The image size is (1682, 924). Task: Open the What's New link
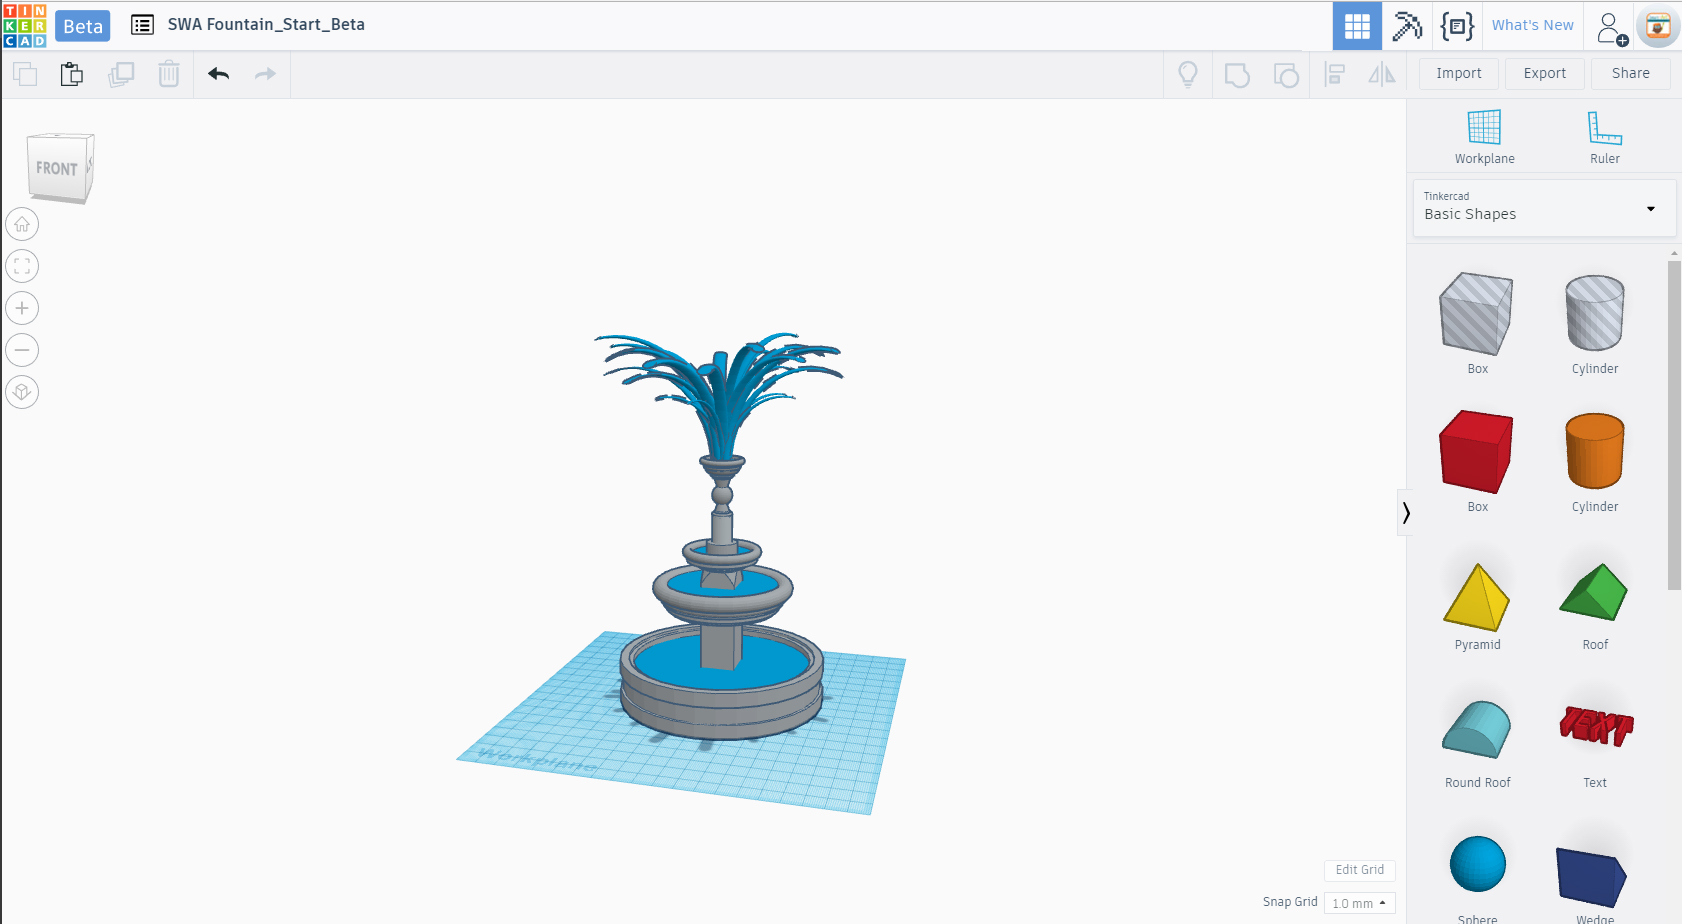(1533, 26)
